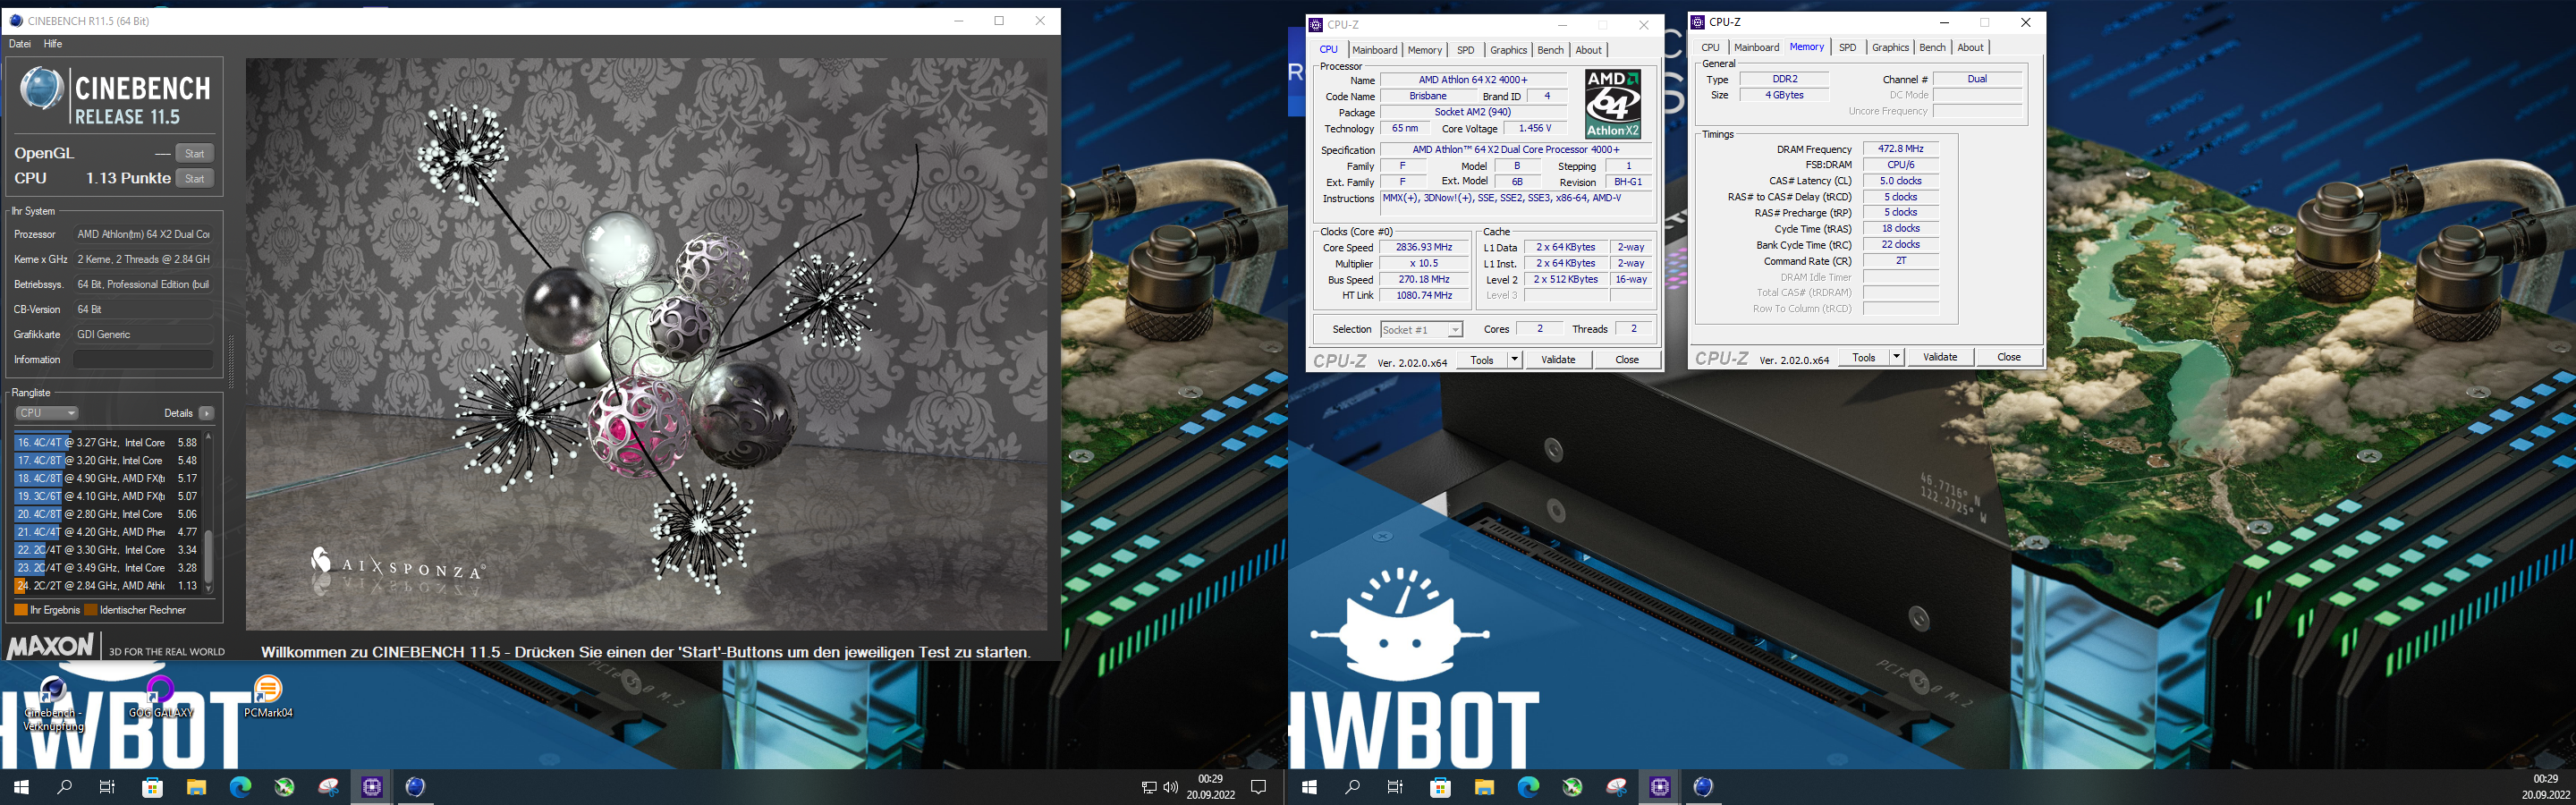The height and width of the screenshot is (805, 2576).
Task: Click into the Information field in Cinebench
Action: (x=143, y=359)
